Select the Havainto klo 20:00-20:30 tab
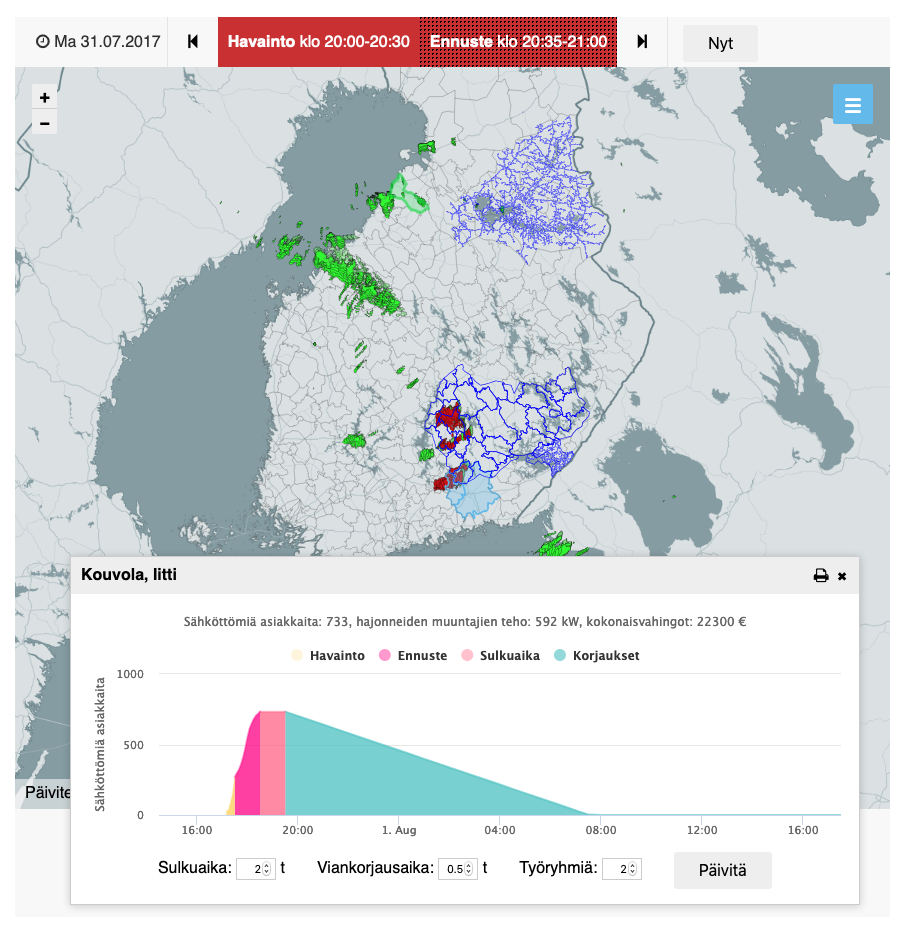The height and width of the screenshot is (937, 908). pyautogui.click(x=319, y=42)
